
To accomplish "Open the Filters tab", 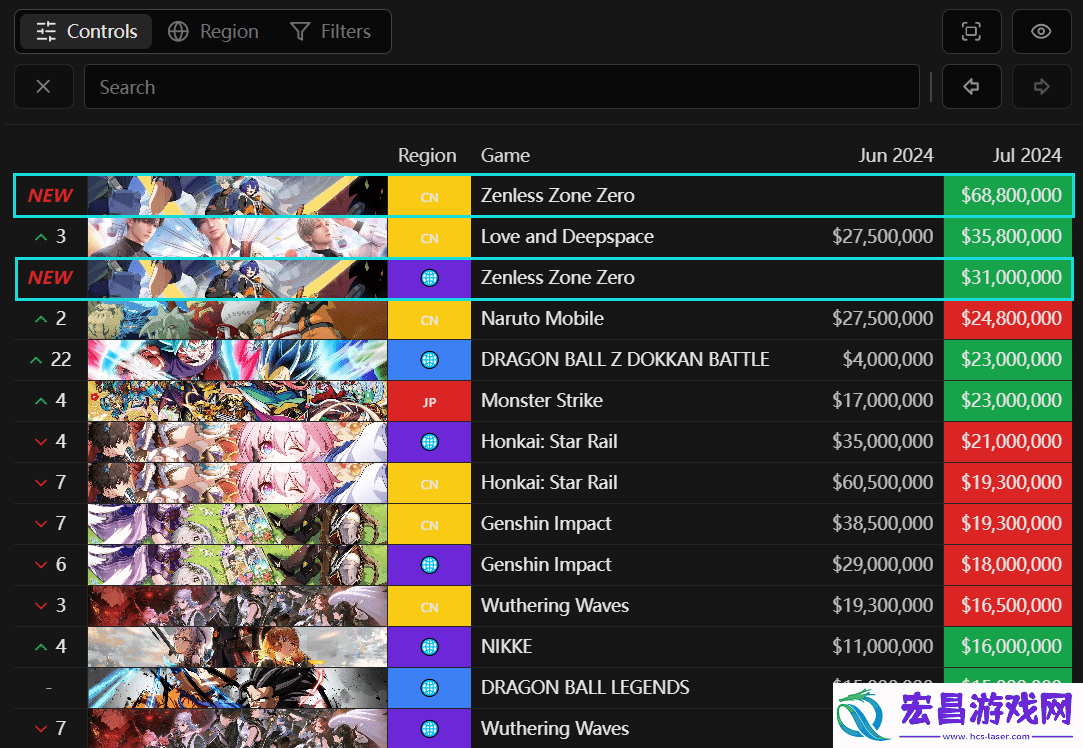I will click(331, 32).
